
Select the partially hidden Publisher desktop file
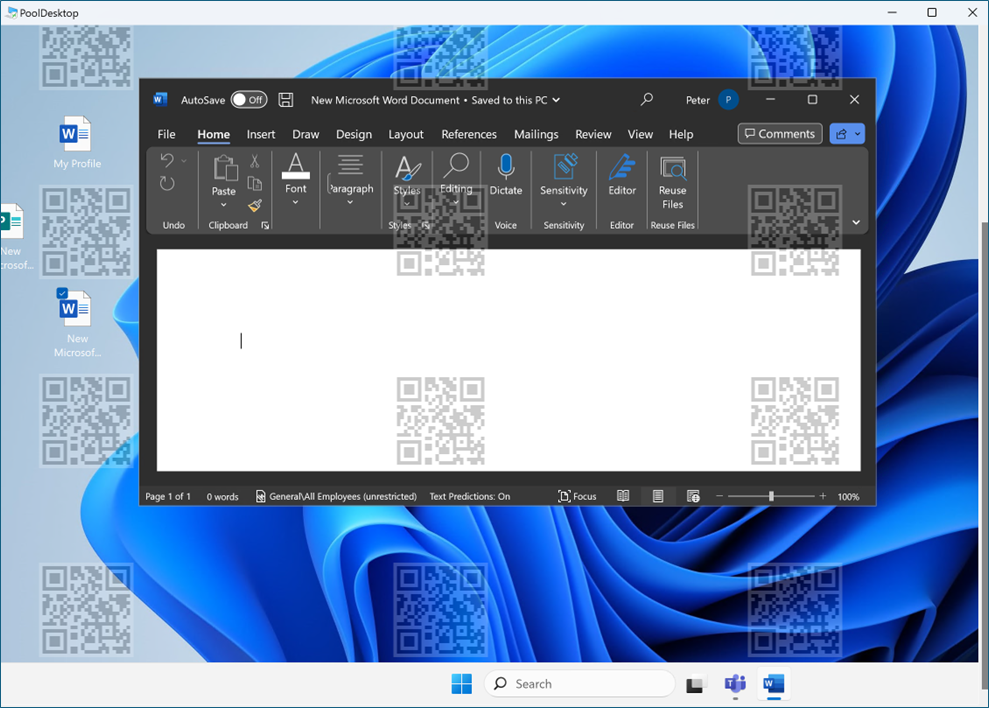pos(13,237)
